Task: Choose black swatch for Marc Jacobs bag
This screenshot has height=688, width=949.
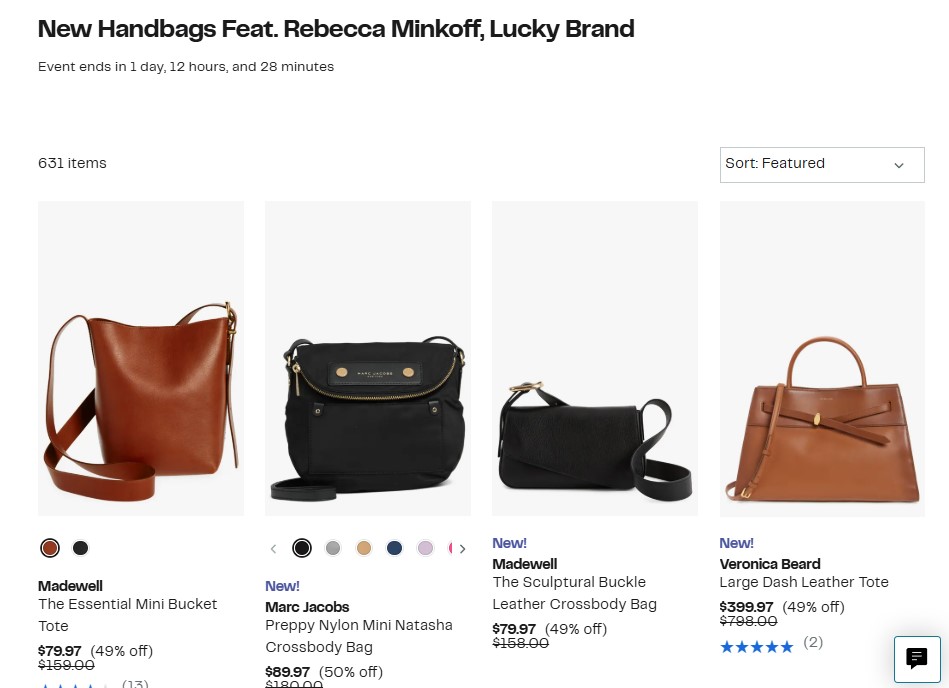Action: point(302,548)
